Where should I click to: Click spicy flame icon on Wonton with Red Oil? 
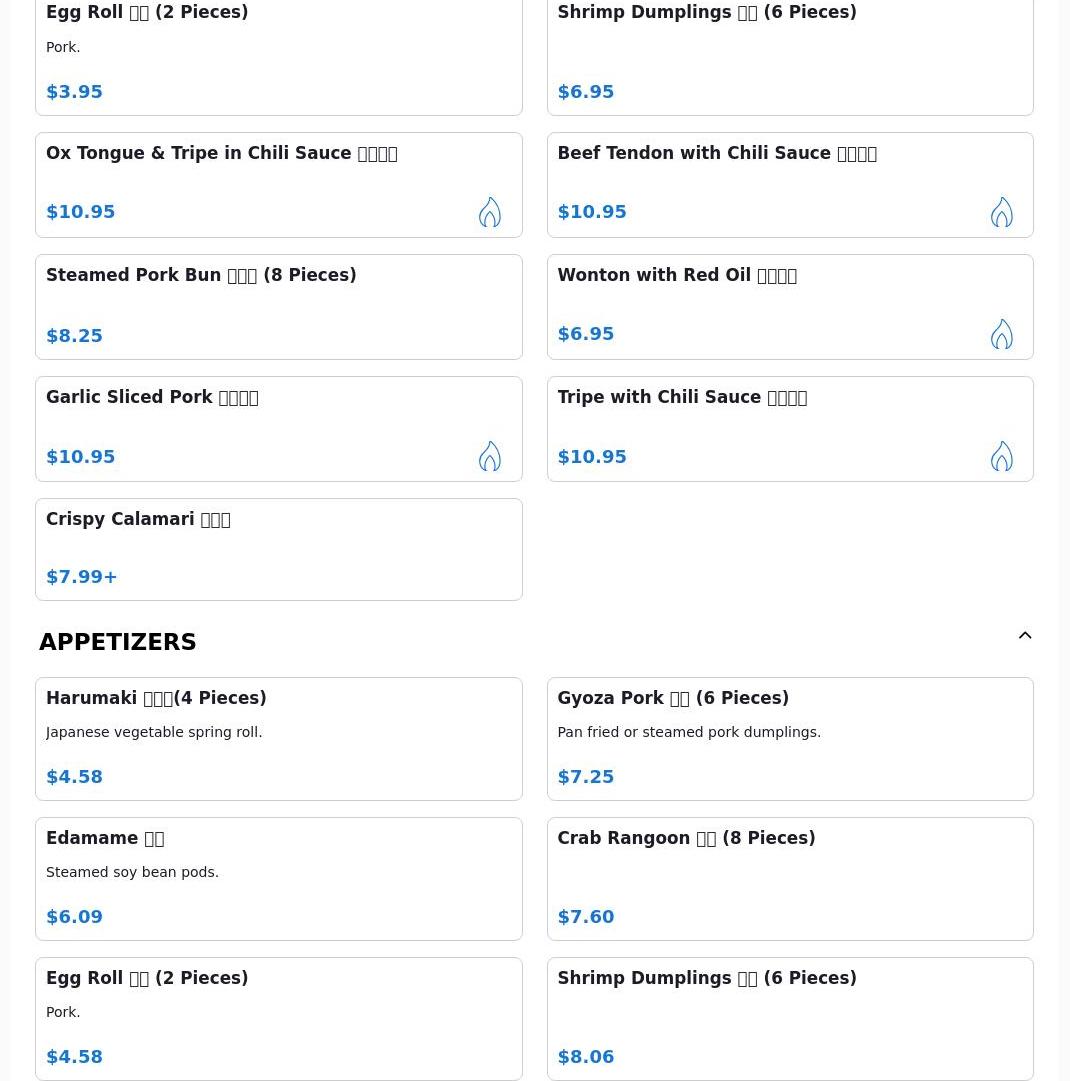(x=1001, y=334)
